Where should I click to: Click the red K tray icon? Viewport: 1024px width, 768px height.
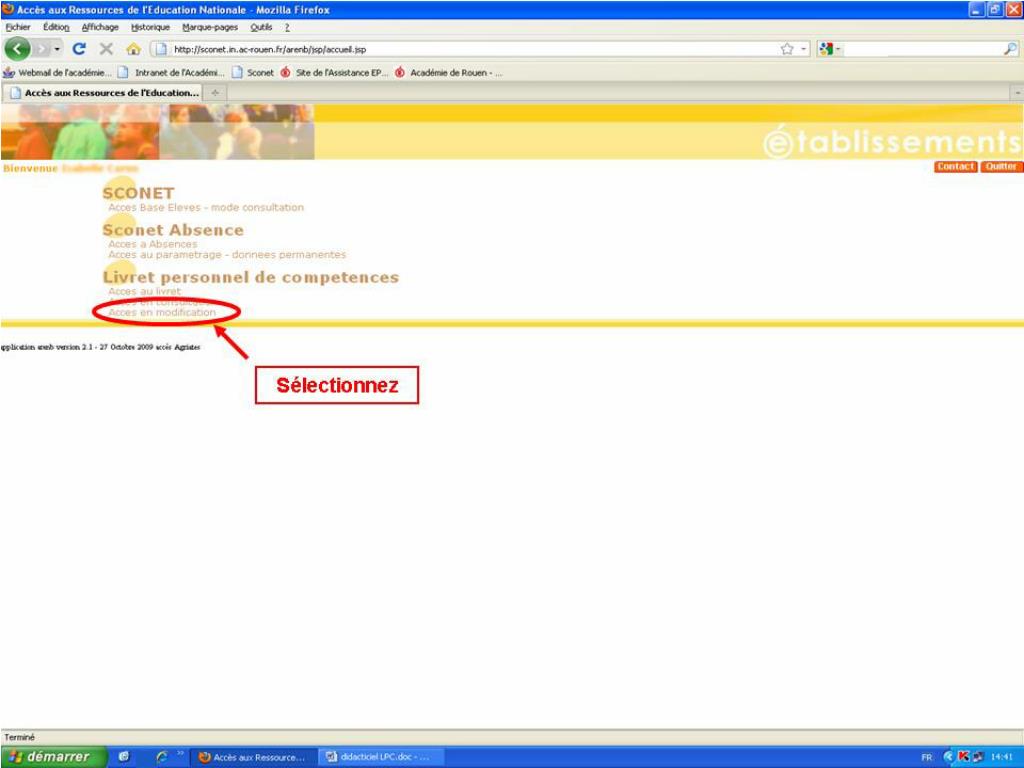963,757
